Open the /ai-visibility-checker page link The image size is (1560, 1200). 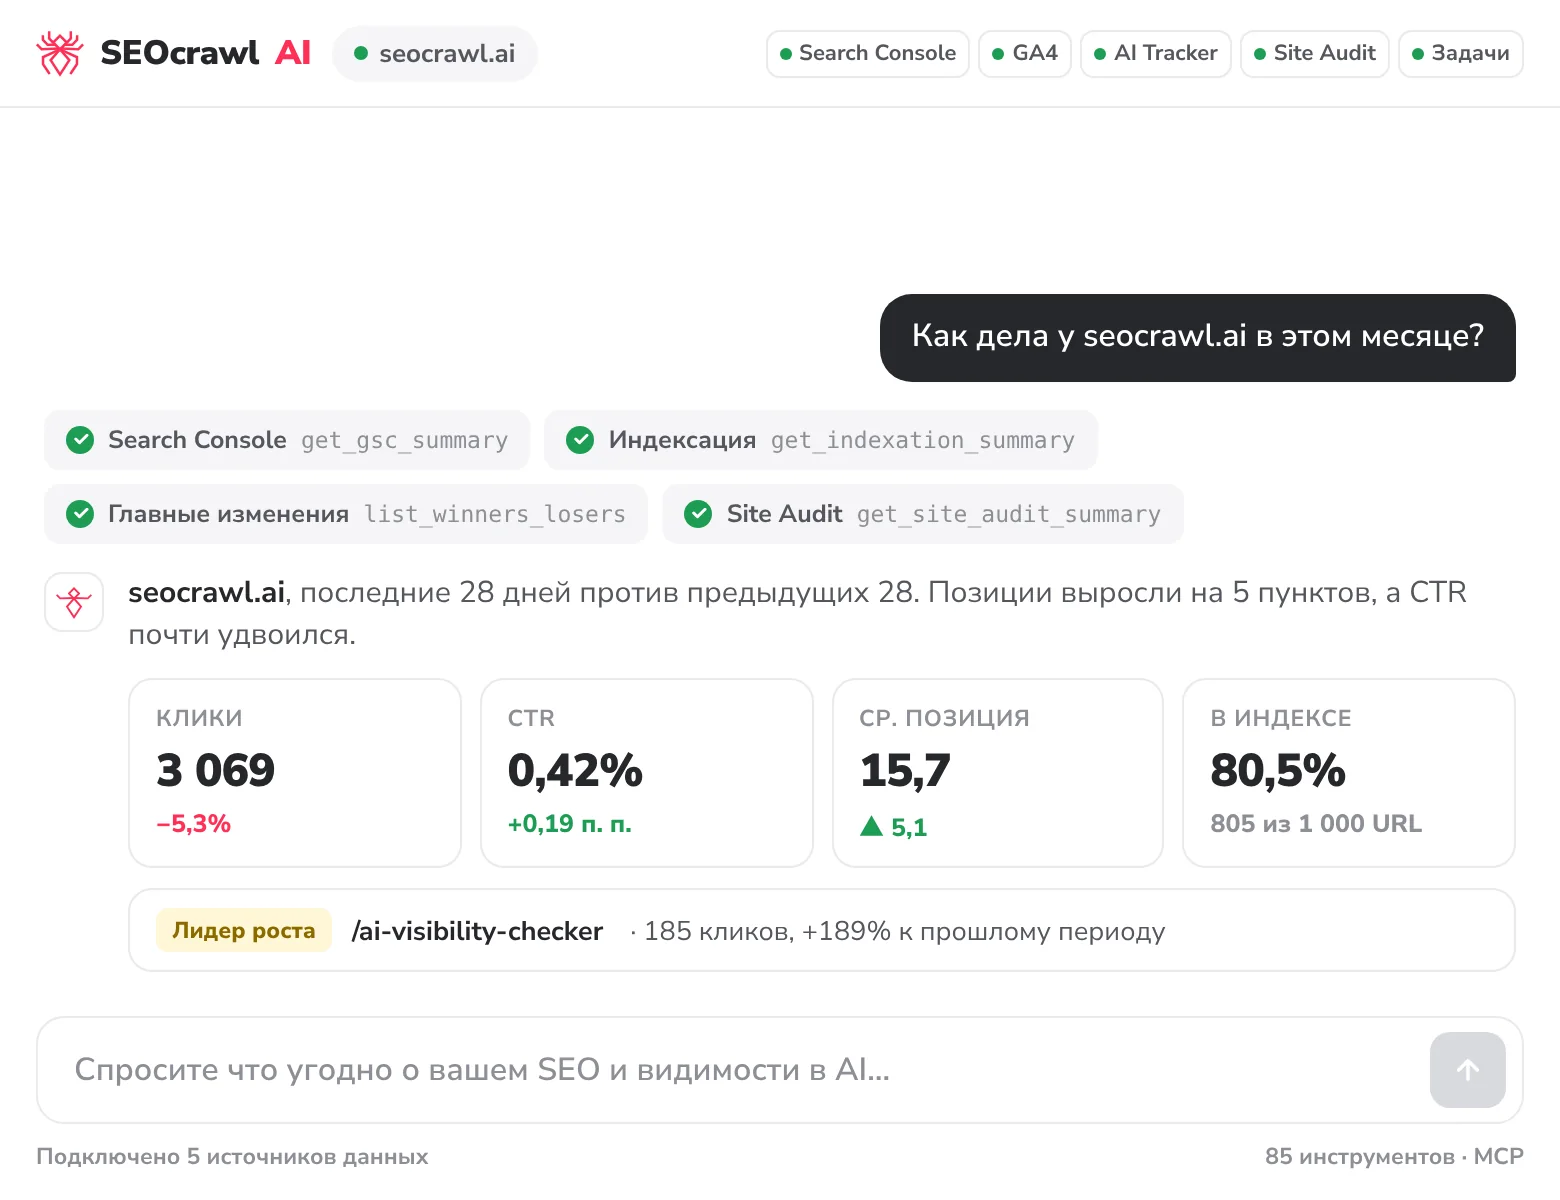tap(477, 931)
